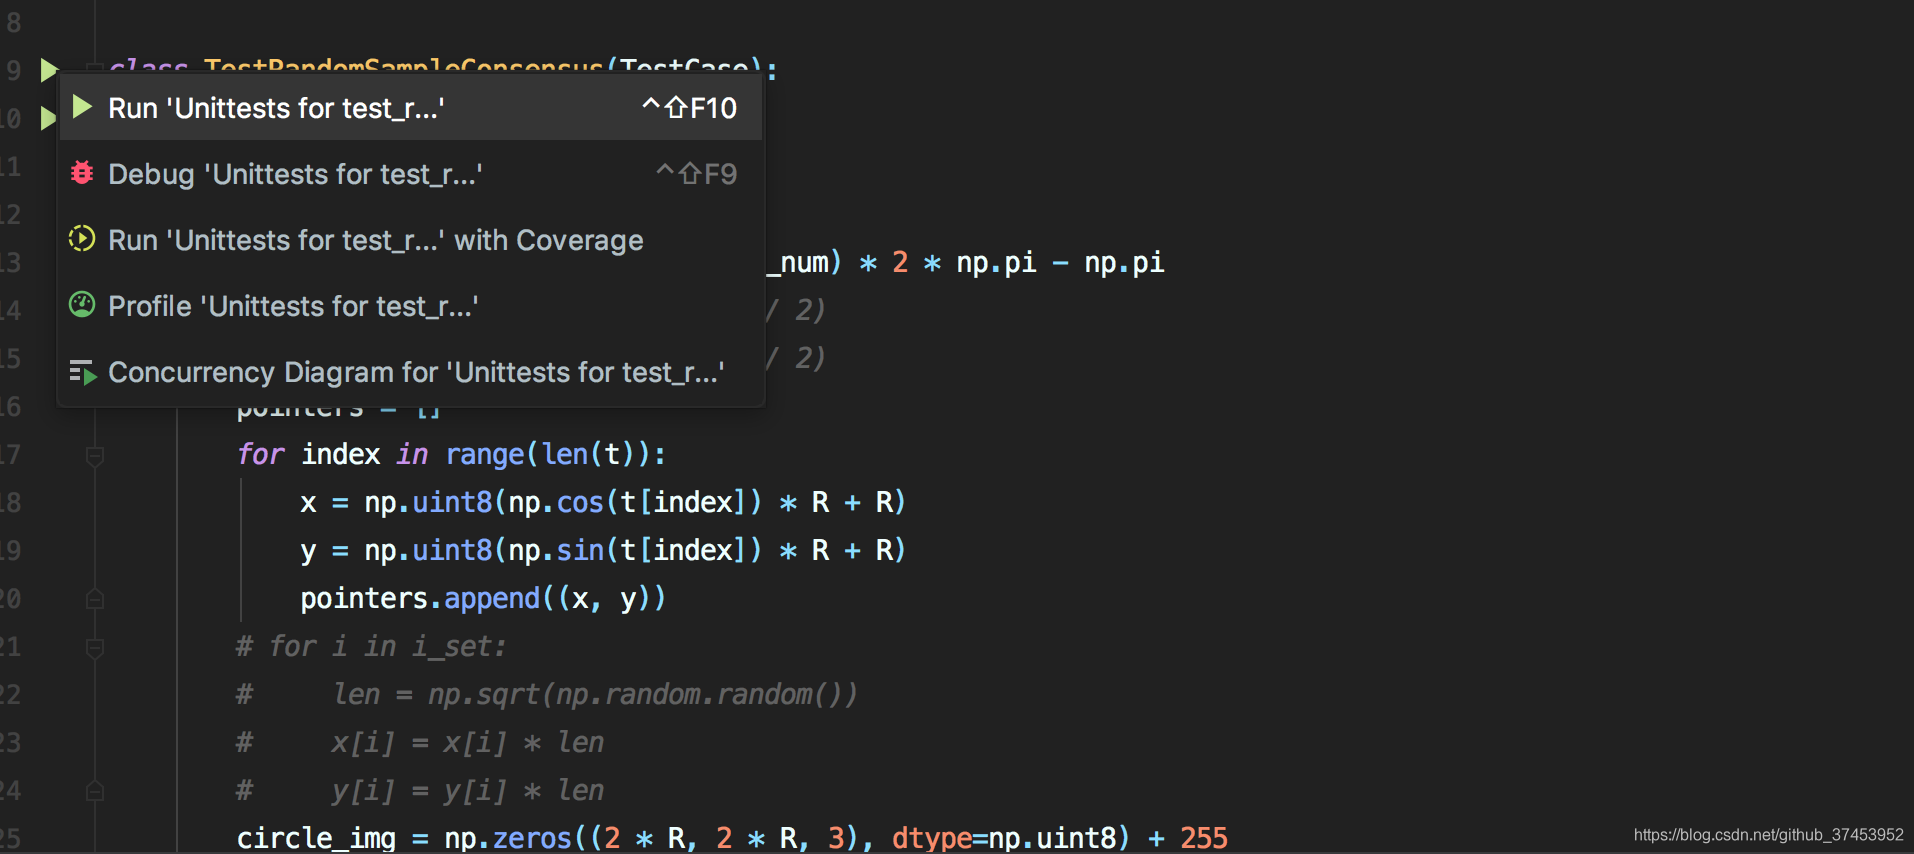Screen dimensions: 1914x854
Task: Choose Debug 'Unittests for test_r...' option
Action: tap(411, 173)
